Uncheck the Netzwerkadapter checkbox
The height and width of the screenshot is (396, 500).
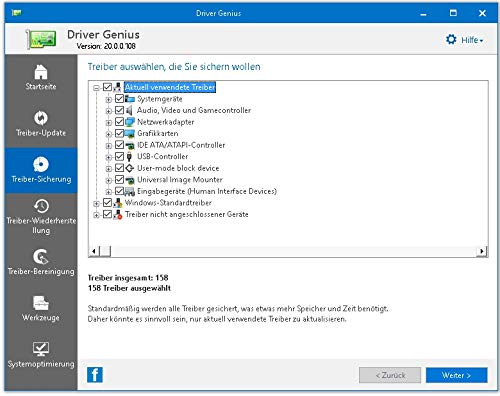coord(120,122)
